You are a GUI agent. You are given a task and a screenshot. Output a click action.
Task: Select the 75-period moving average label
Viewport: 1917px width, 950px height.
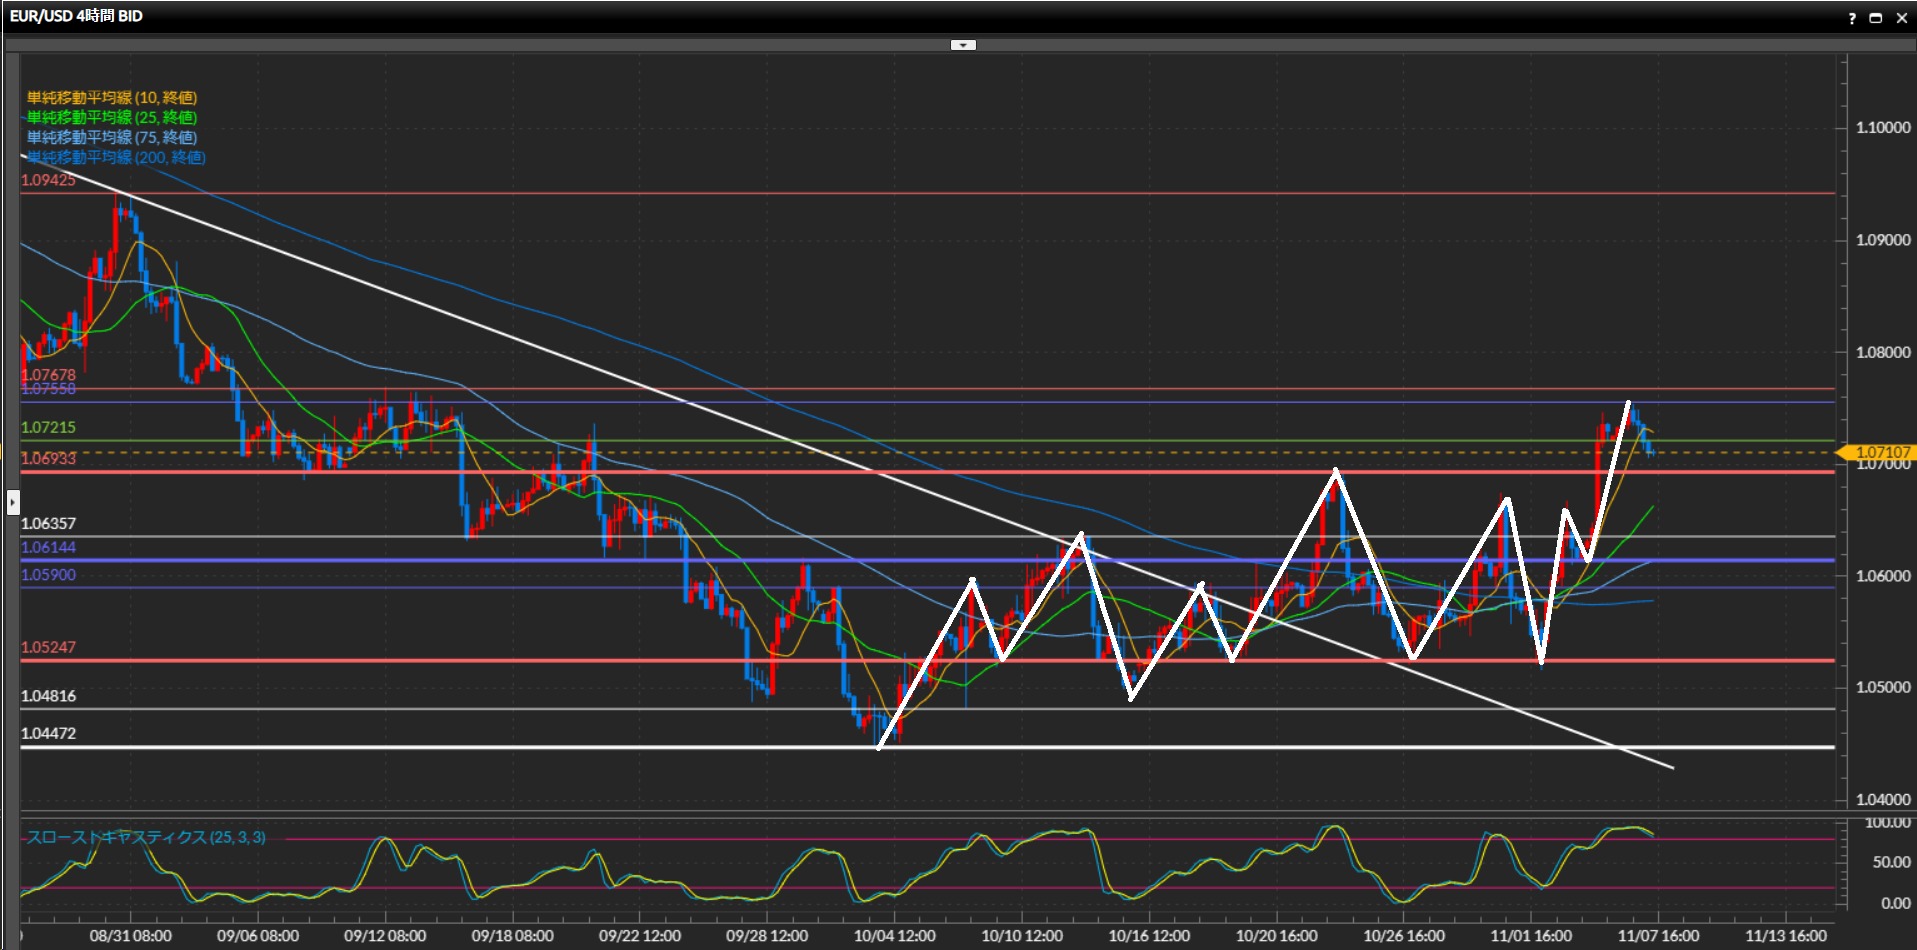[x=112, y=138]
